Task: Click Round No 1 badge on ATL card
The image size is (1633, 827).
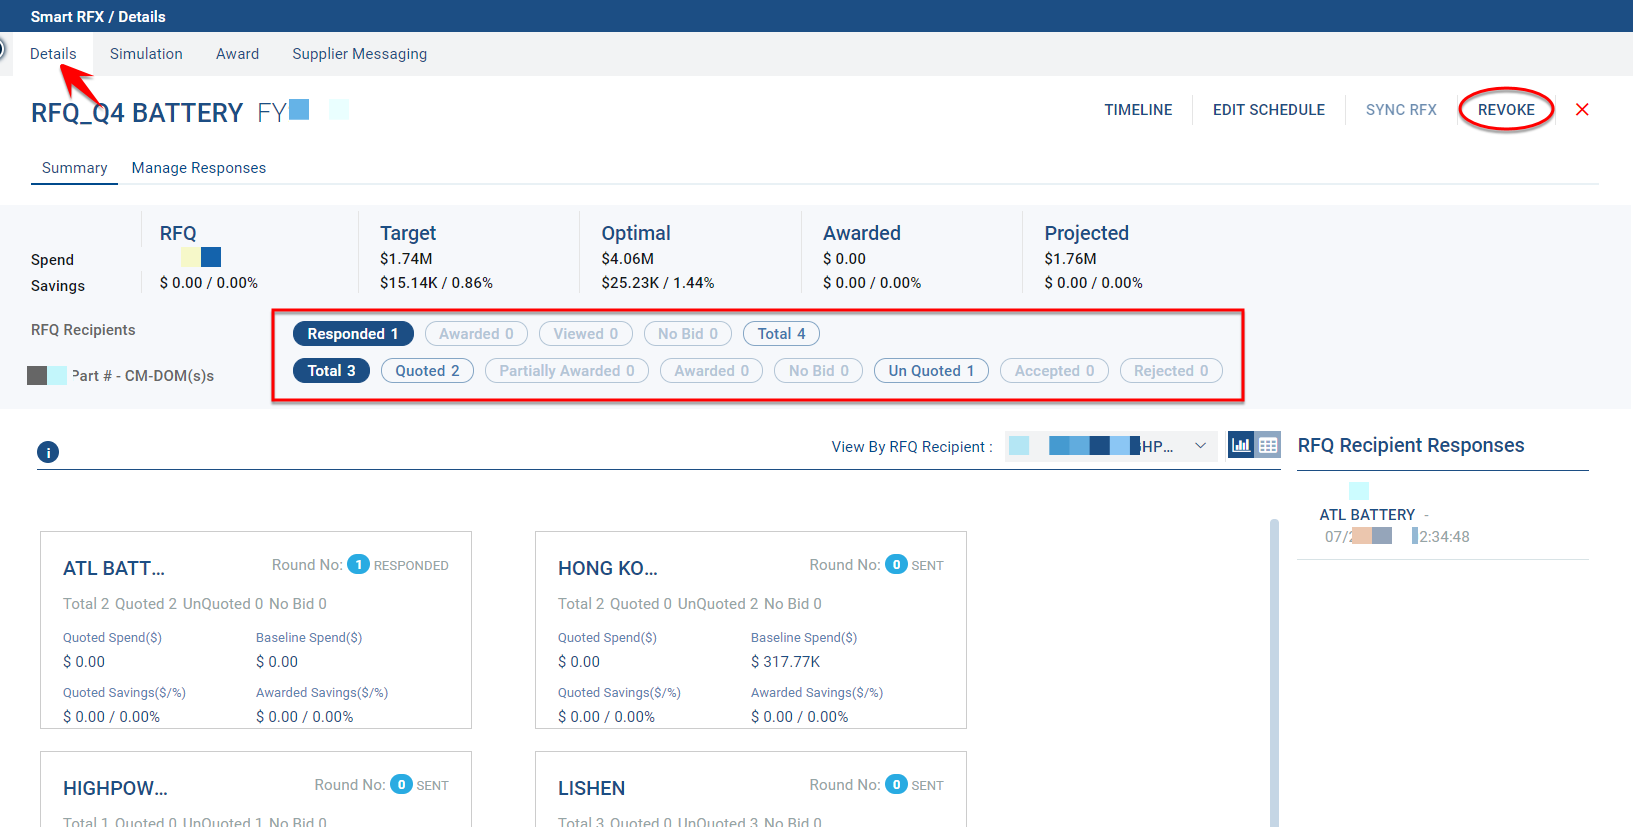Action: [x=358, y=565]
